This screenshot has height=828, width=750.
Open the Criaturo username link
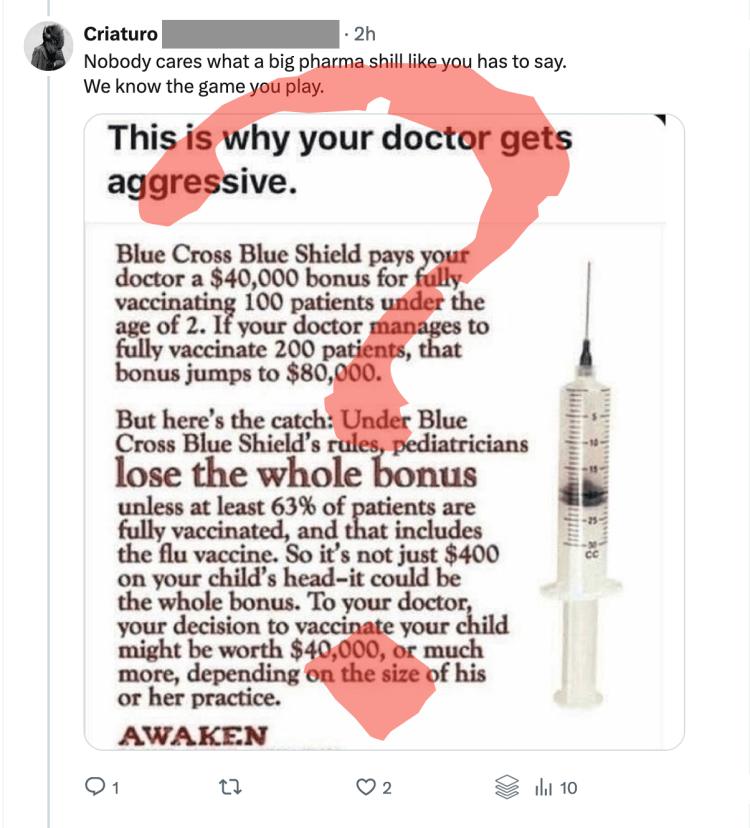click(x=120, y=35)
